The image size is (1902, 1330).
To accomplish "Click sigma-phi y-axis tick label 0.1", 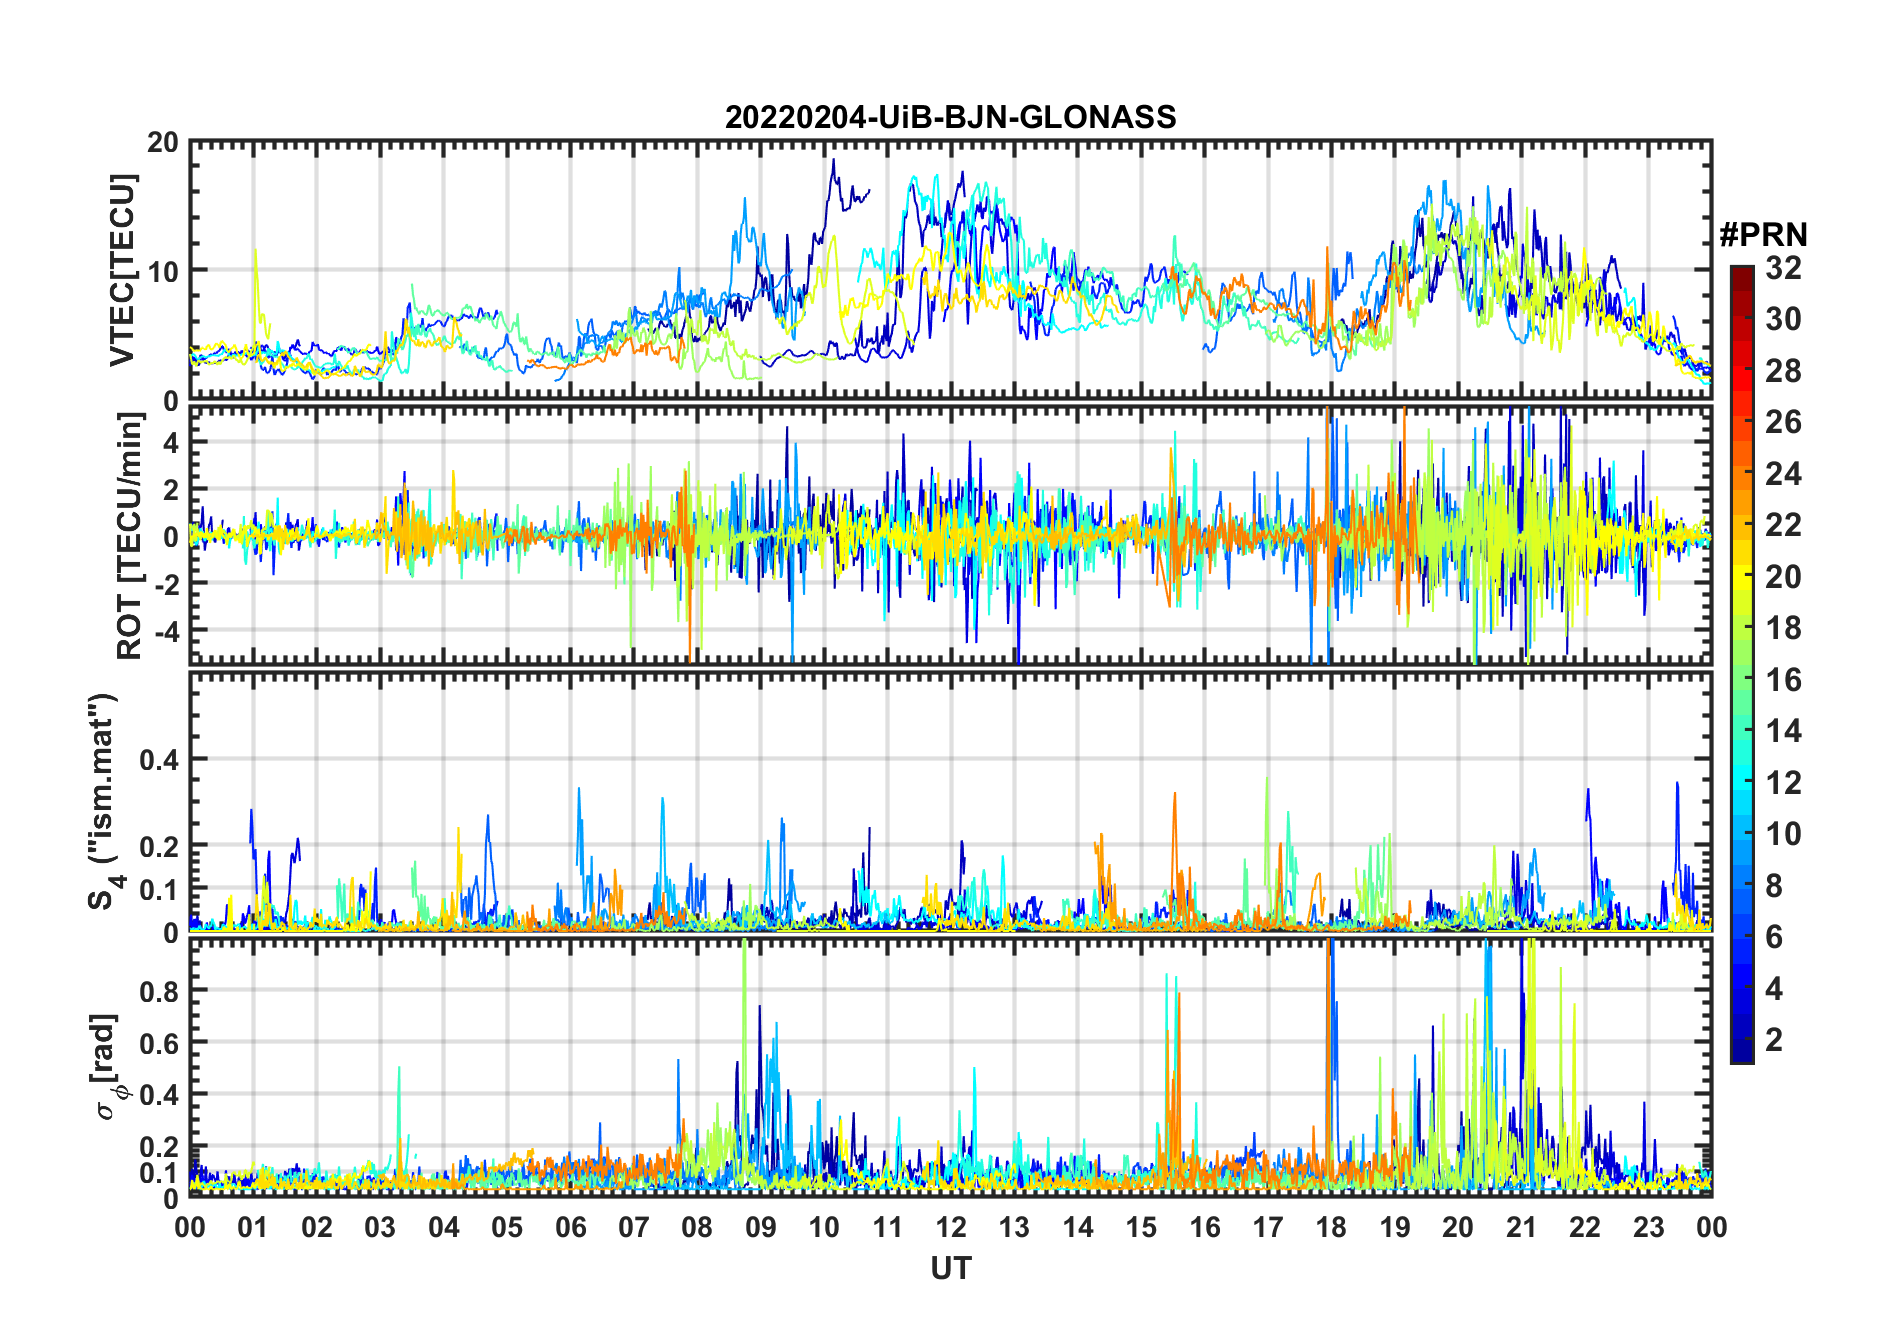I will point(160,1172).
